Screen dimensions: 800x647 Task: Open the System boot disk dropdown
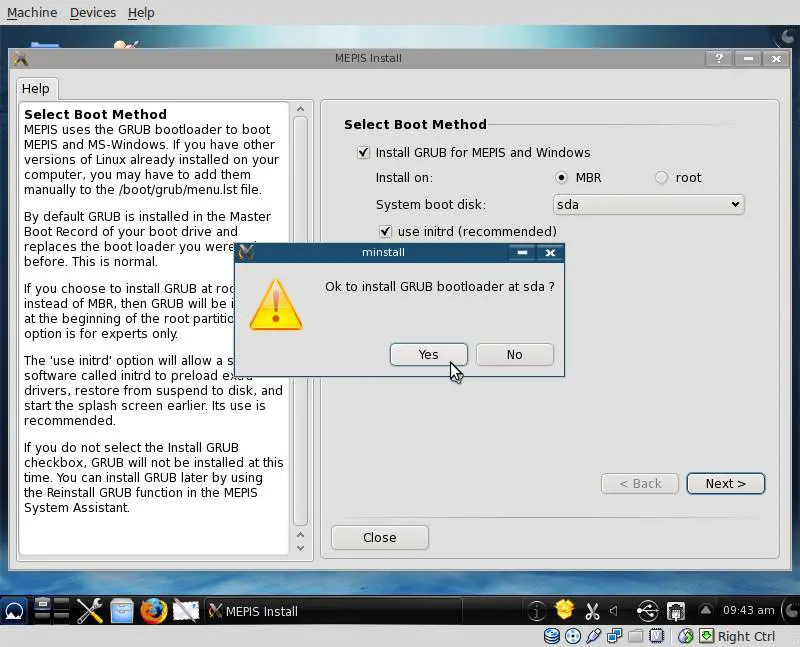(x=648, y=205)
